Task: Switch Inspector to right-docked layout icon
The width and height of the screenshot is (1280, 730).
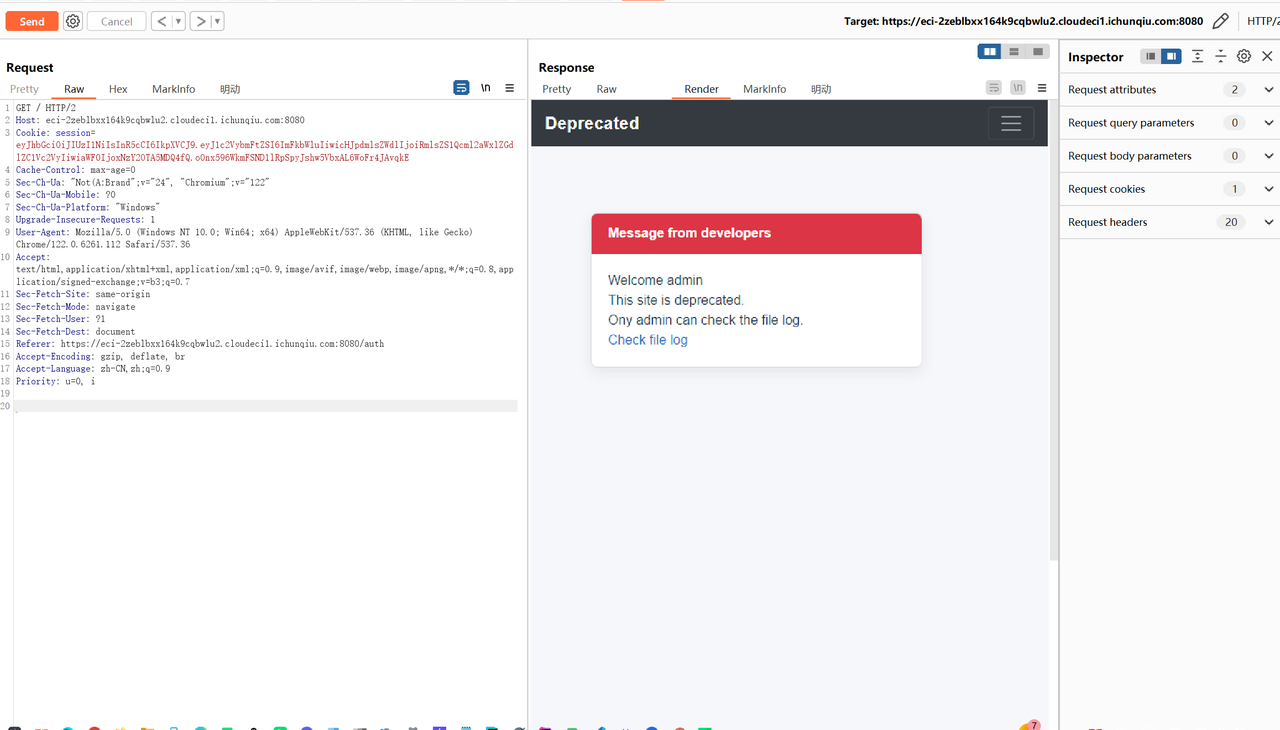Action: (1171, 57)
